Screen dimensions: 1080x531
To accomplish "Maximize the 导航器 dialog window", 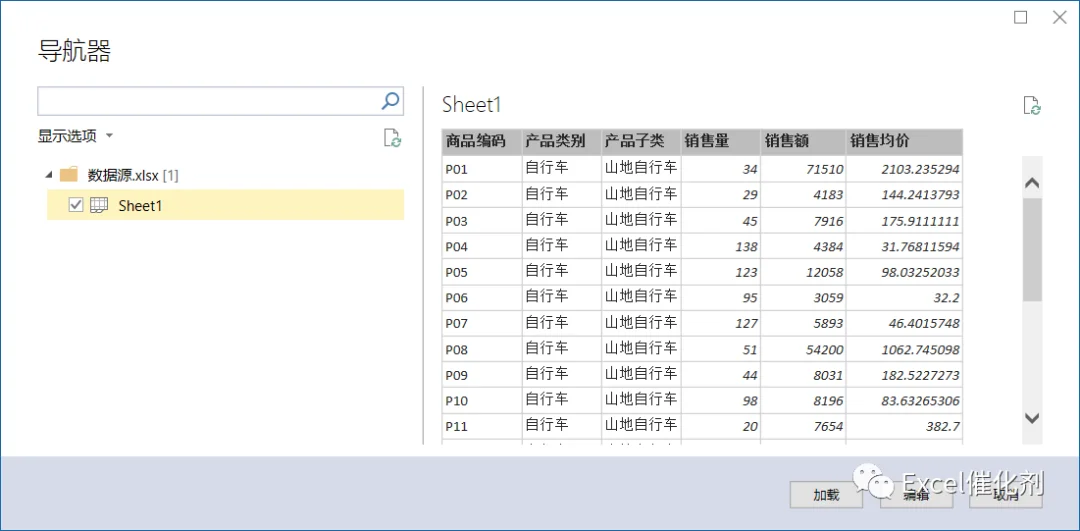I will [1020, 17].
